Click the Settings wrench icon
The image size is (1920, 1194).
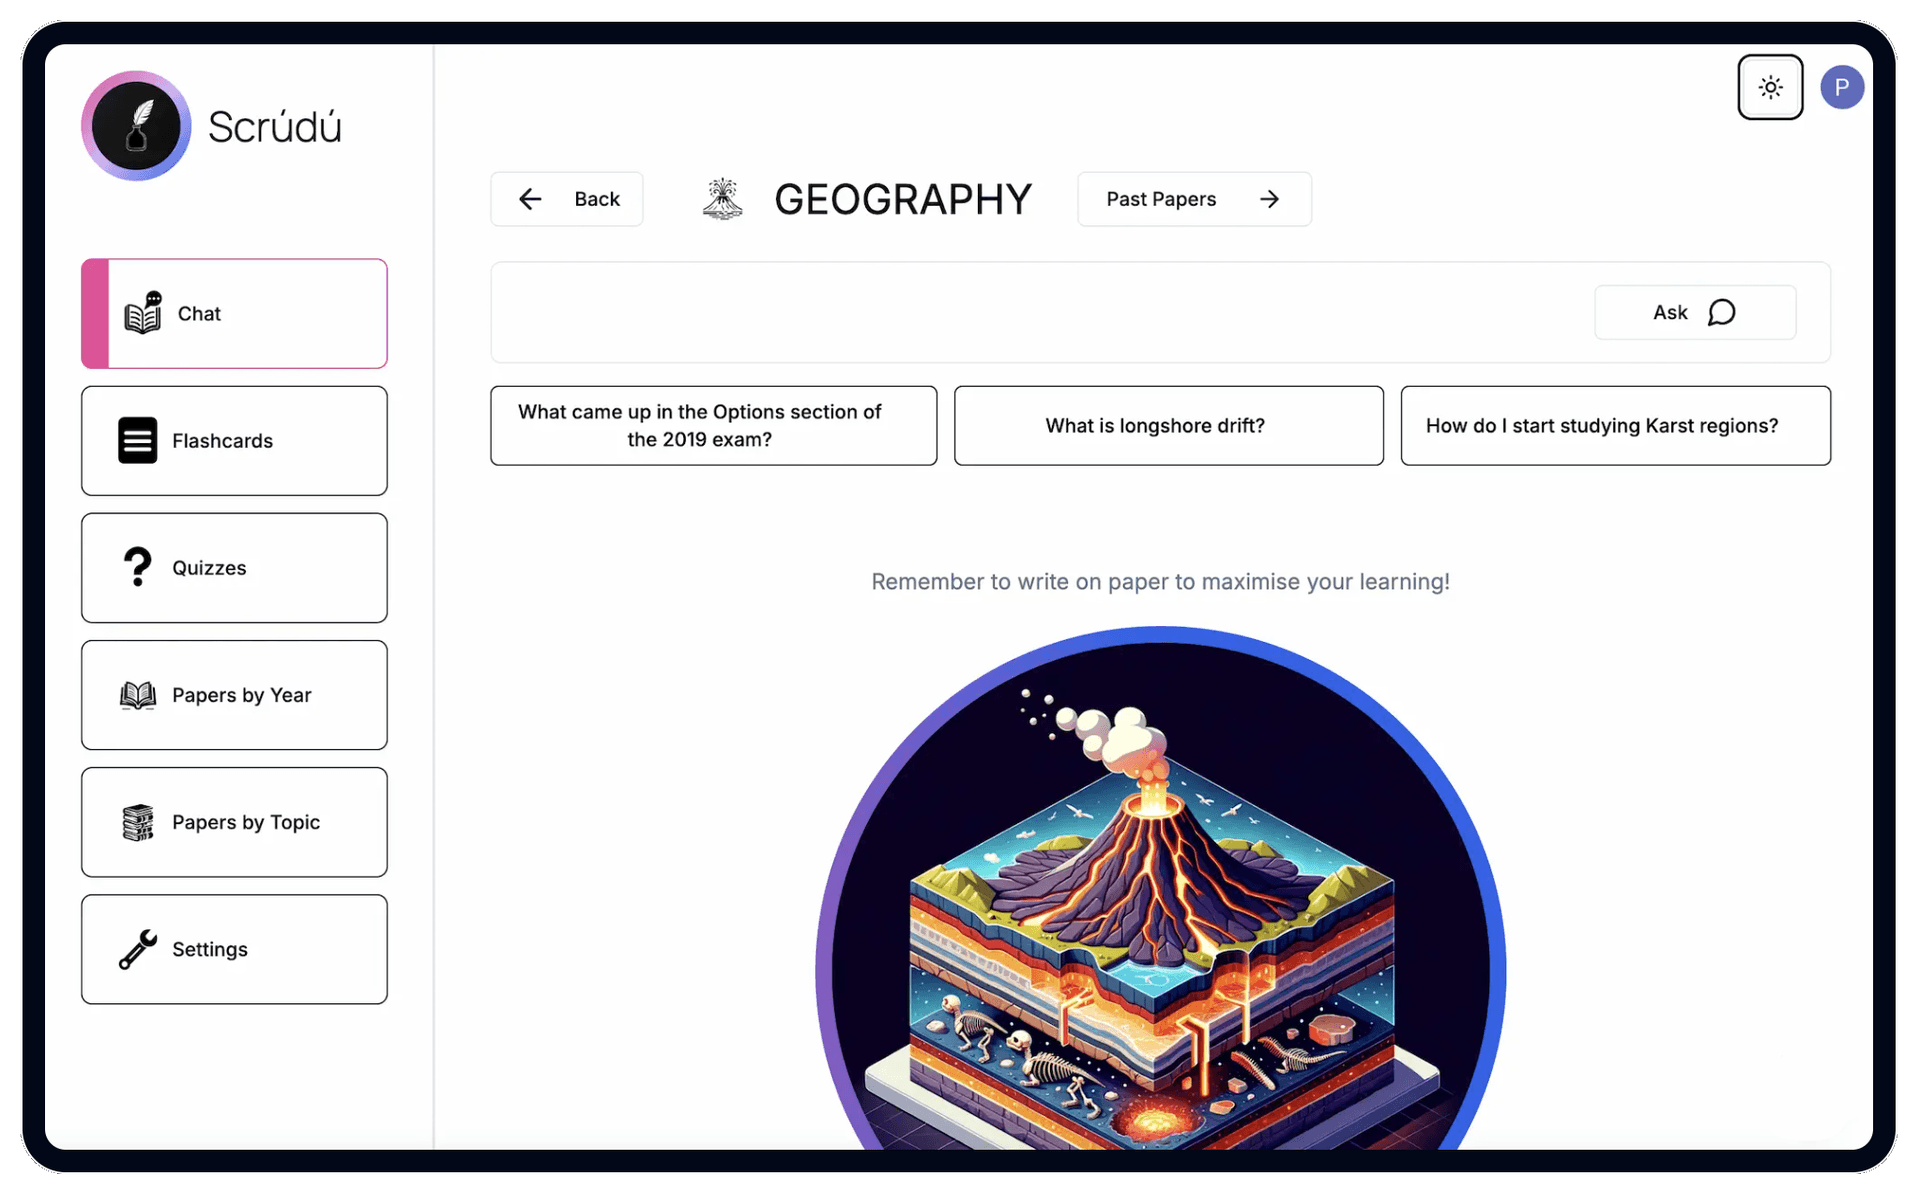tap(138, 949)
